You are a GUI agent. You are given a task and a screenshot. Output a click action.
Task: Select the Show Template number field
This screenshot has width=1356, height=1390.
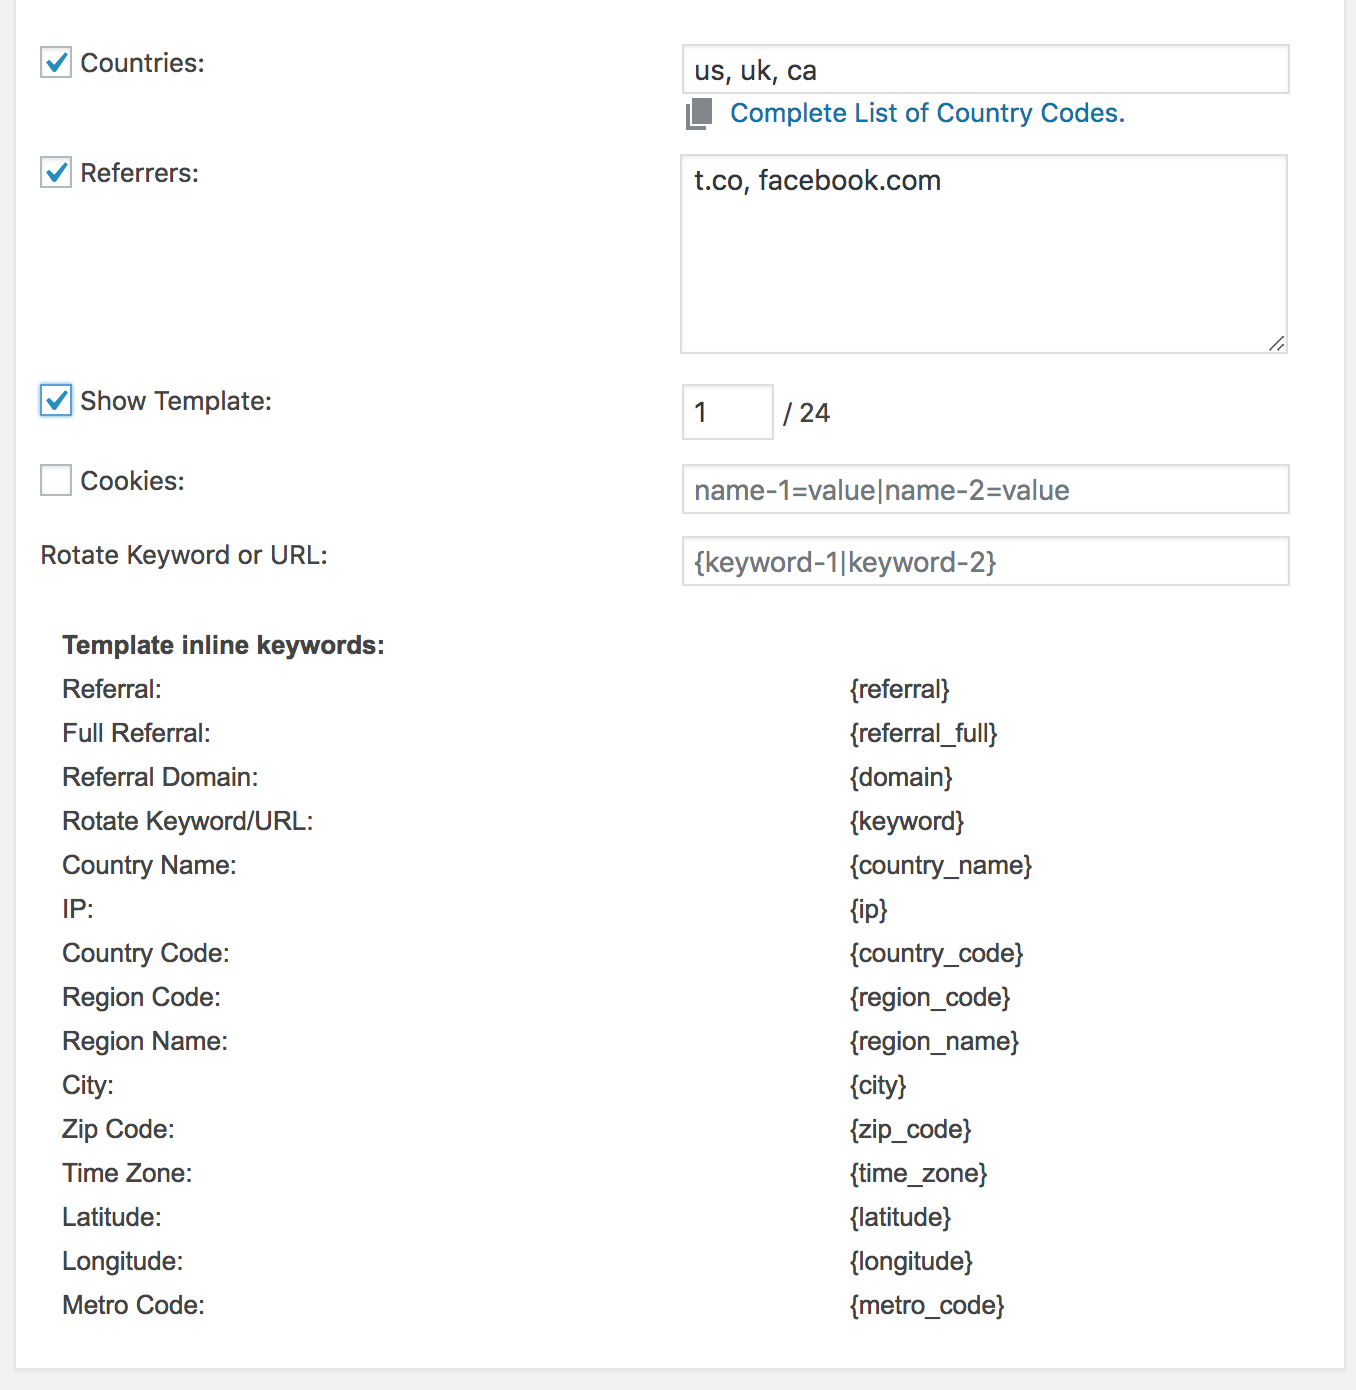click(x=728, y=412)
